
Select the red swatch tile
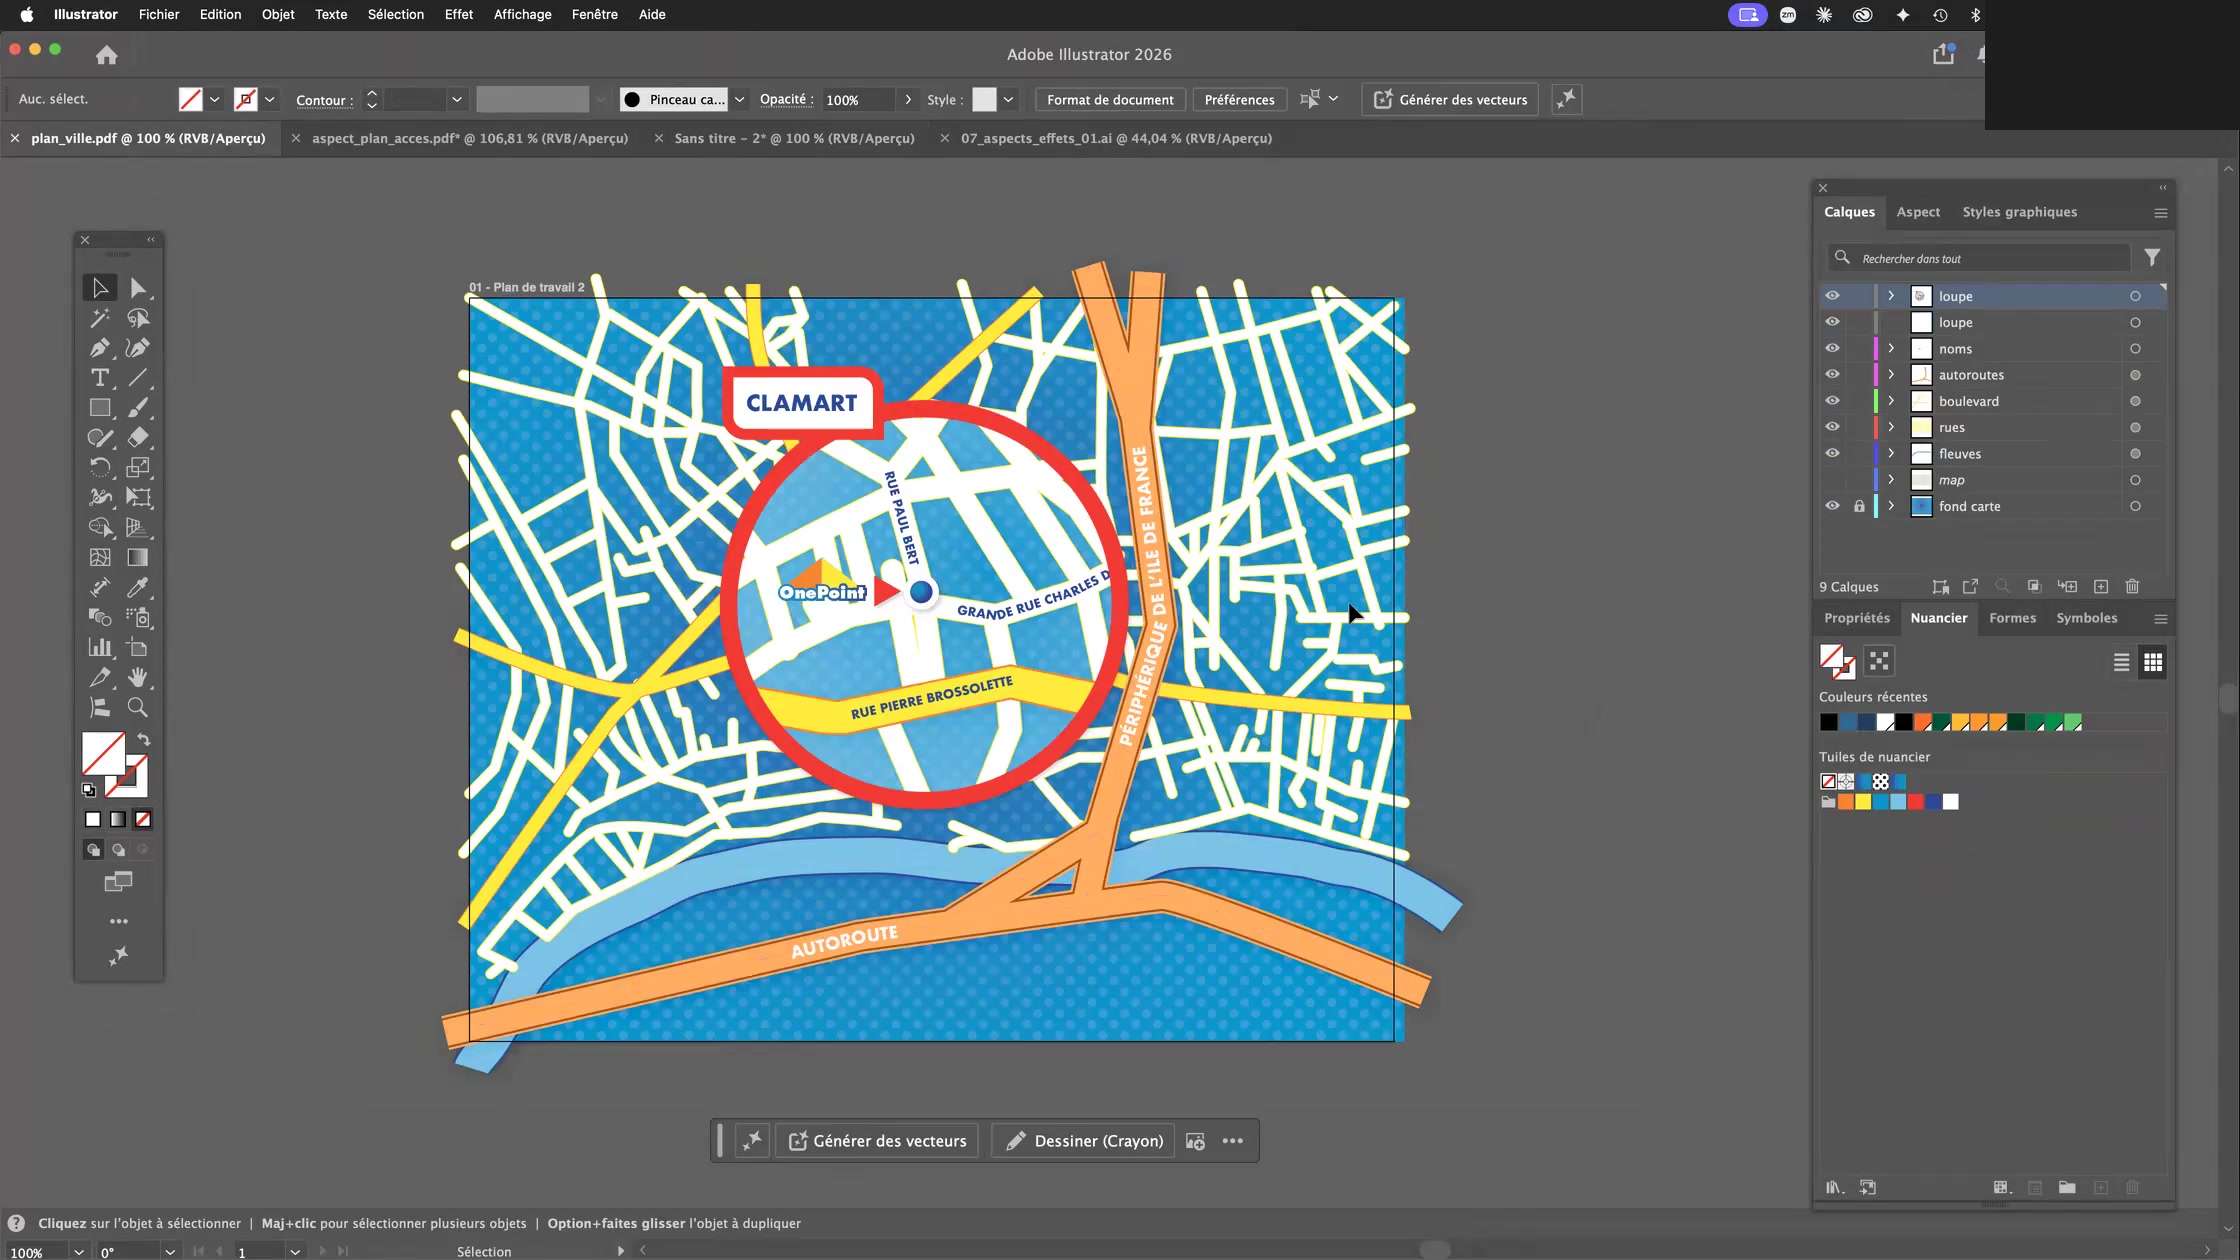[1915, 802]
